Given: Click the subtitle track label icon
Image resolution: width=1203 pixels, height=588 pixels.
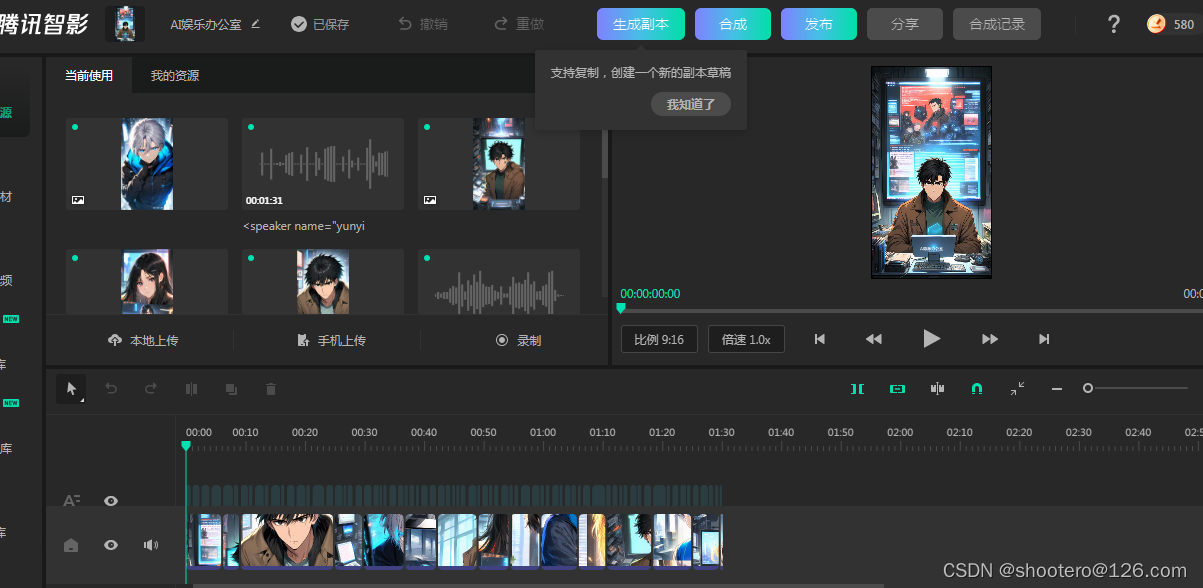Looking at the screenshot, I should coord(71,501).
